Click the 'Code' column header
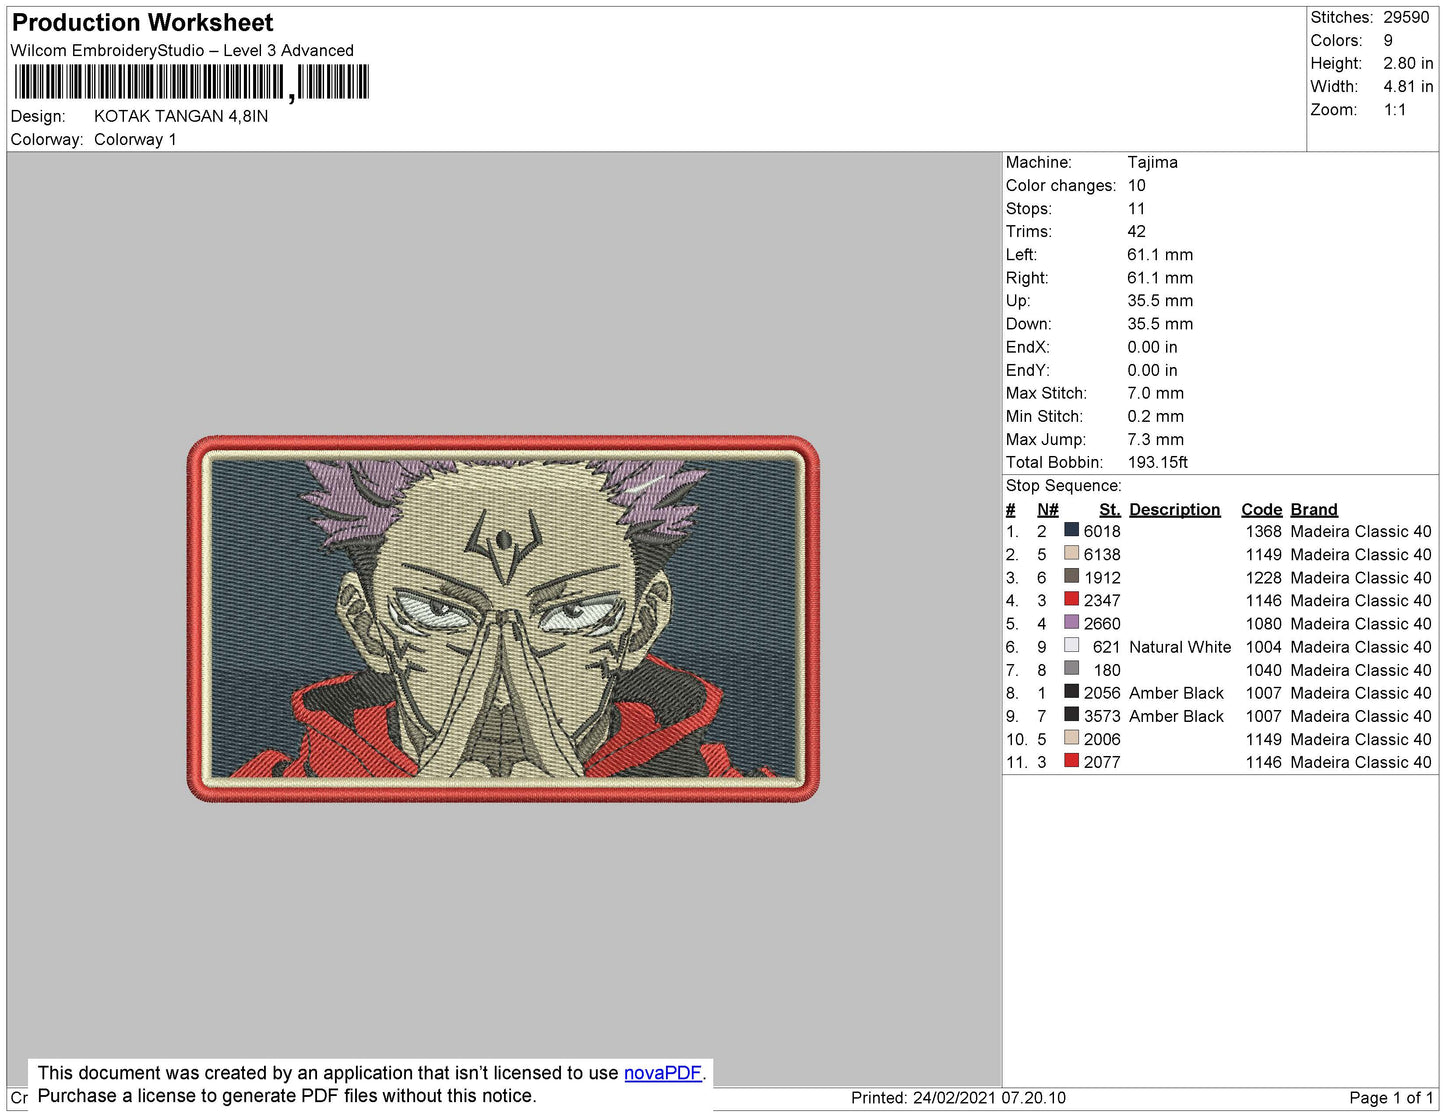 coord(1261,510)
